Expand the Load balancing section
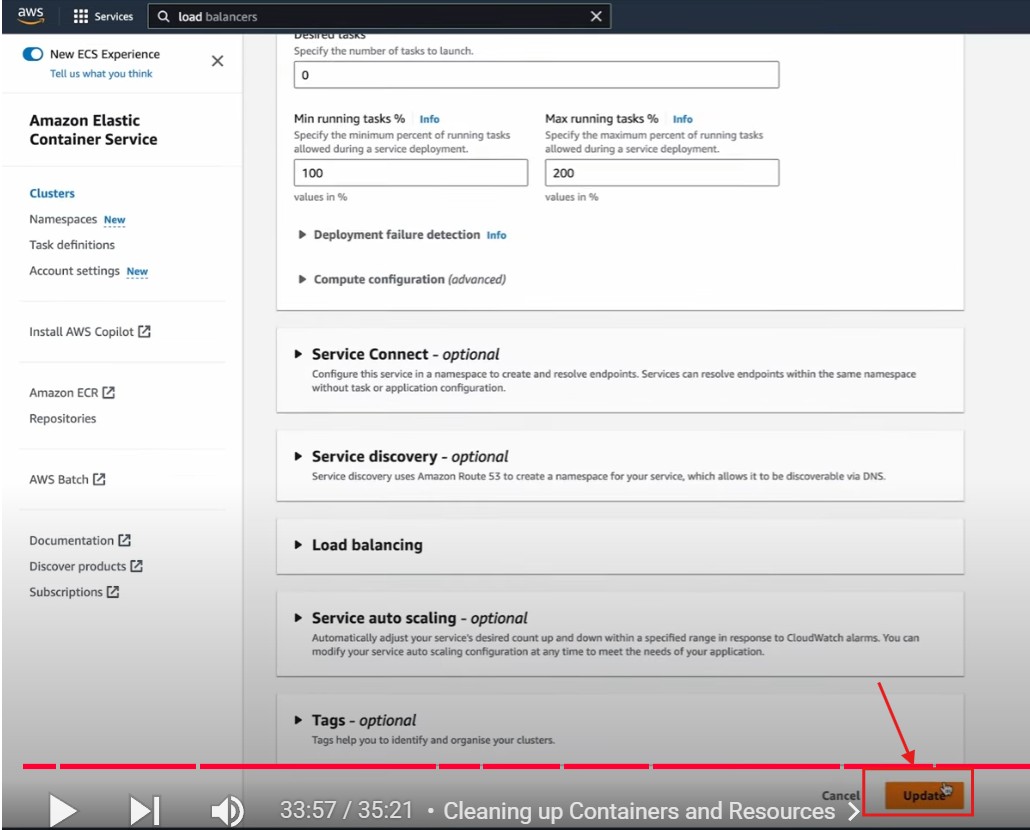The image size is (1030, 830). point(366,545)
